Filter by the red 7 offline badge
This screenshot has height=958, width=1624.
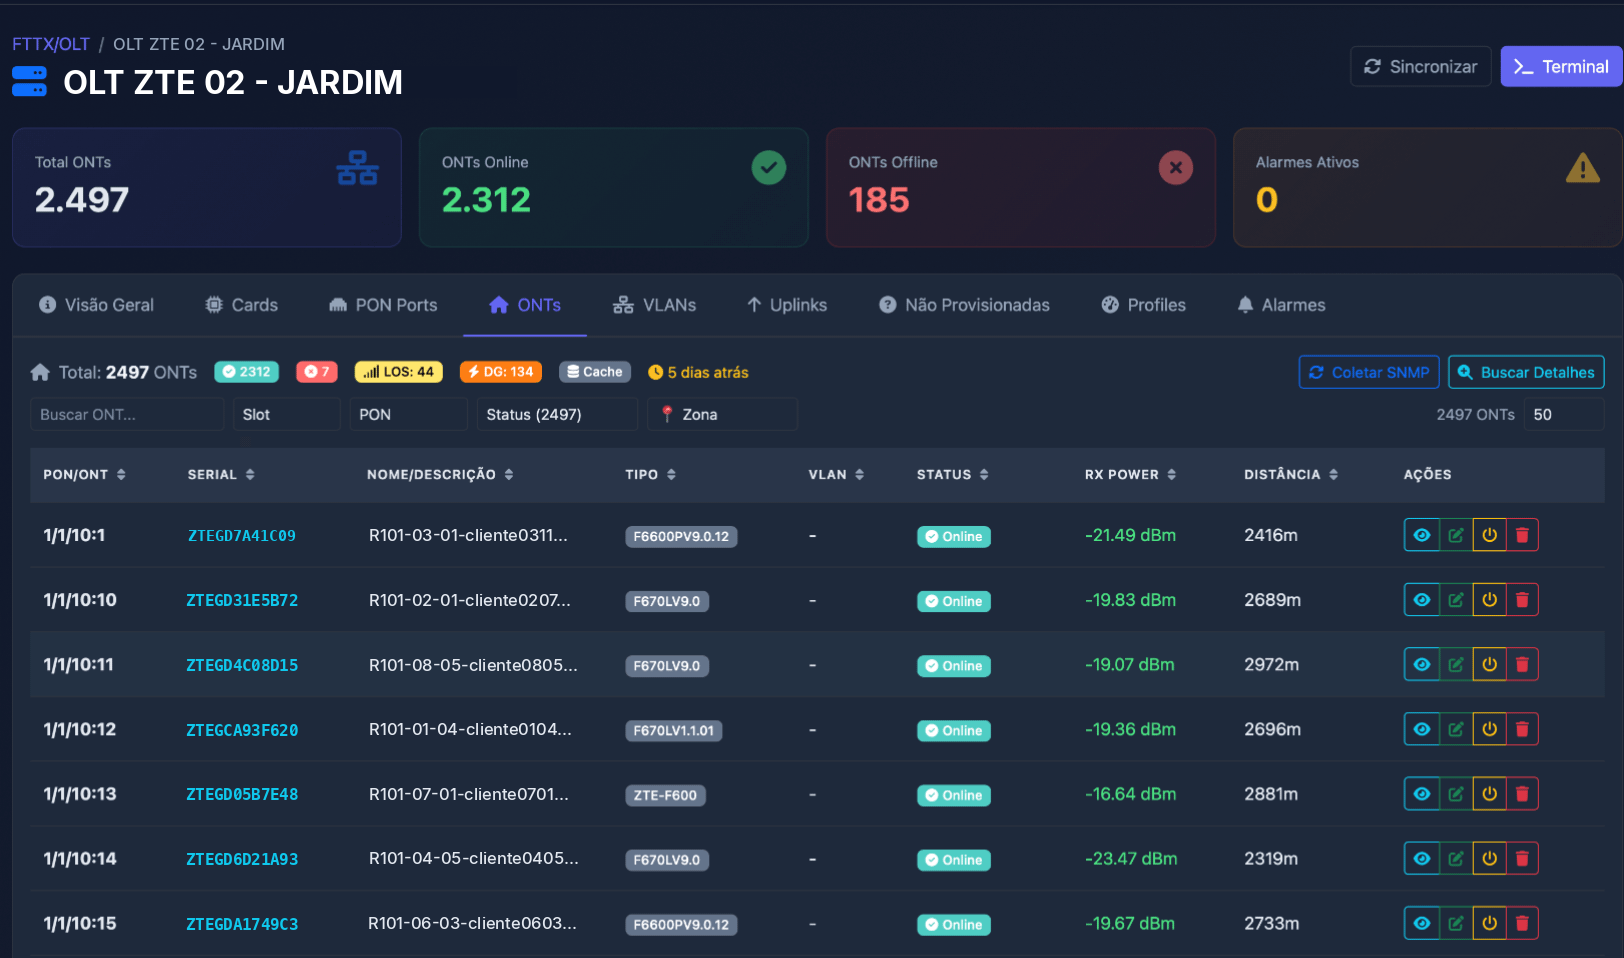point(317,372)
